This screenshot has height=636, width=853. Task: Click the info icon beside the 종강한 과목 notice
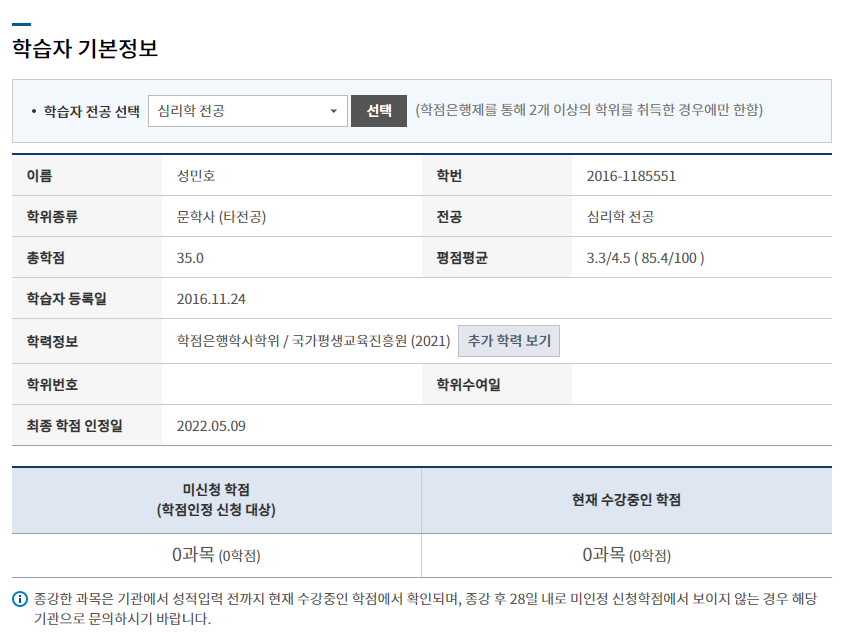(x=20, y=599)
